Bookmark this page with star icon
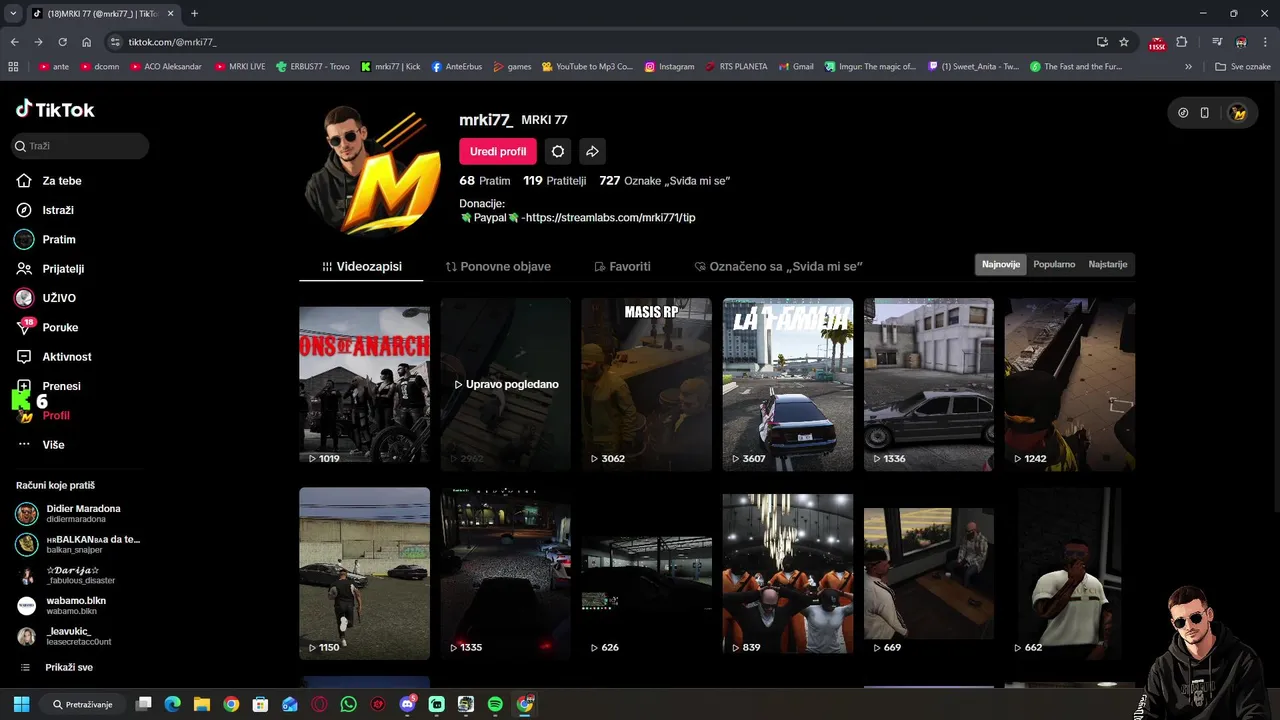1280x720 pixels. click(1124, 42)
